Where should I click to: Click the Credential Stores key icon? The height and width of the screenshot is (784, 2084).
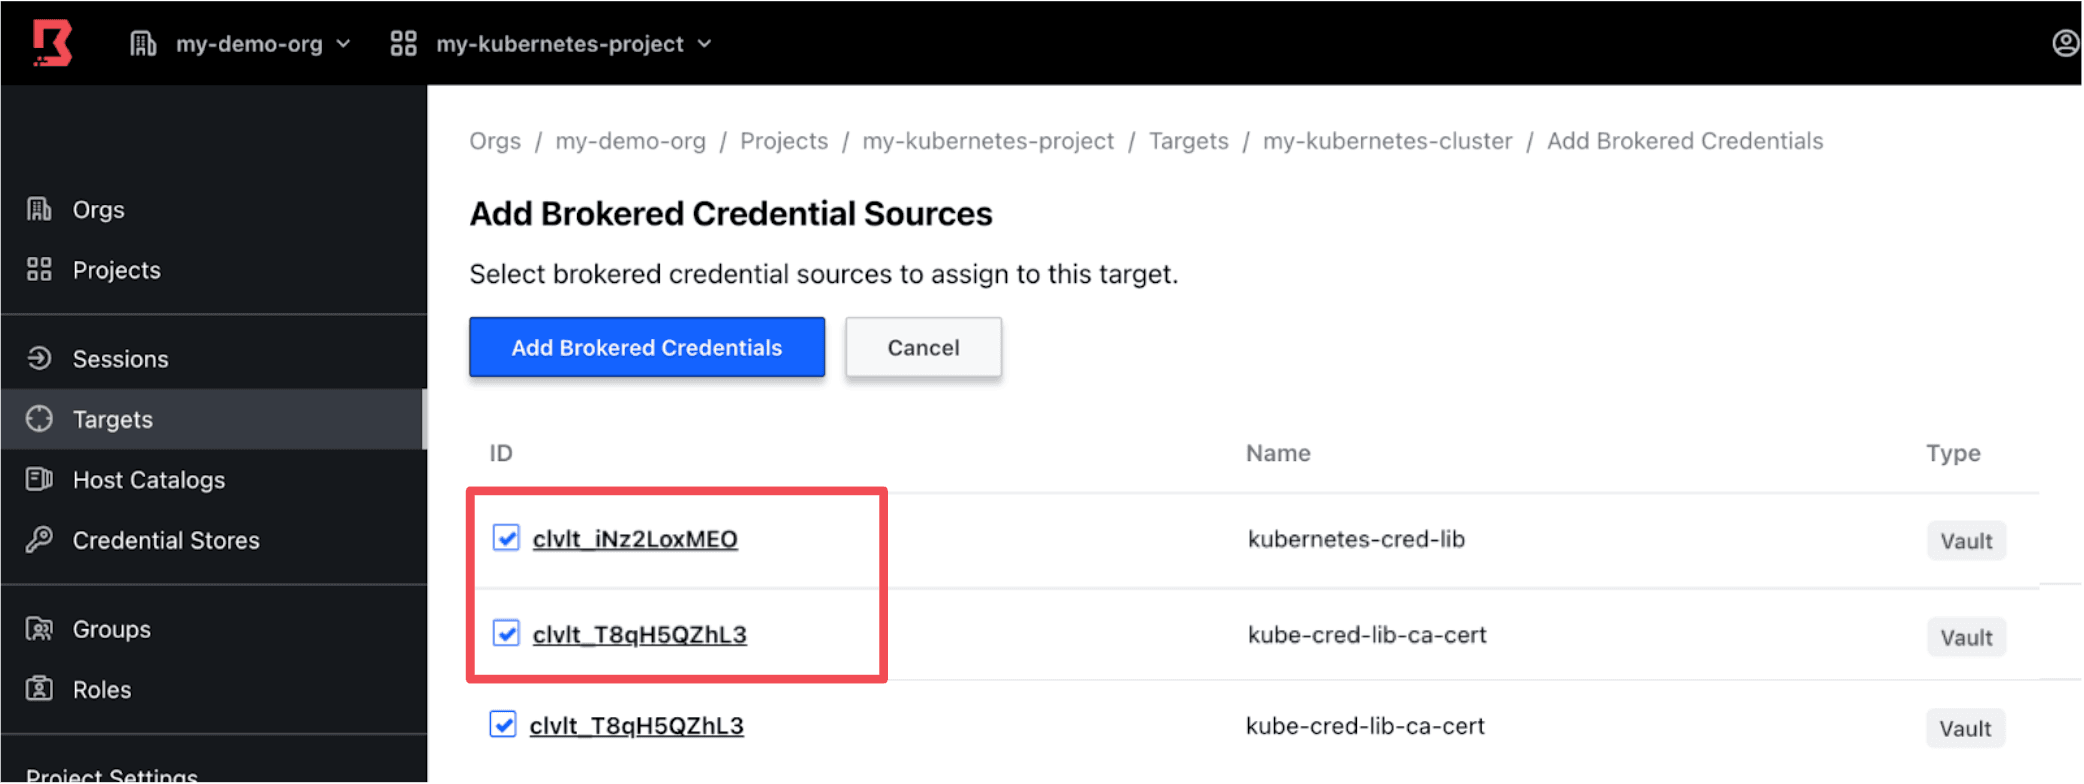pos(39,540)
